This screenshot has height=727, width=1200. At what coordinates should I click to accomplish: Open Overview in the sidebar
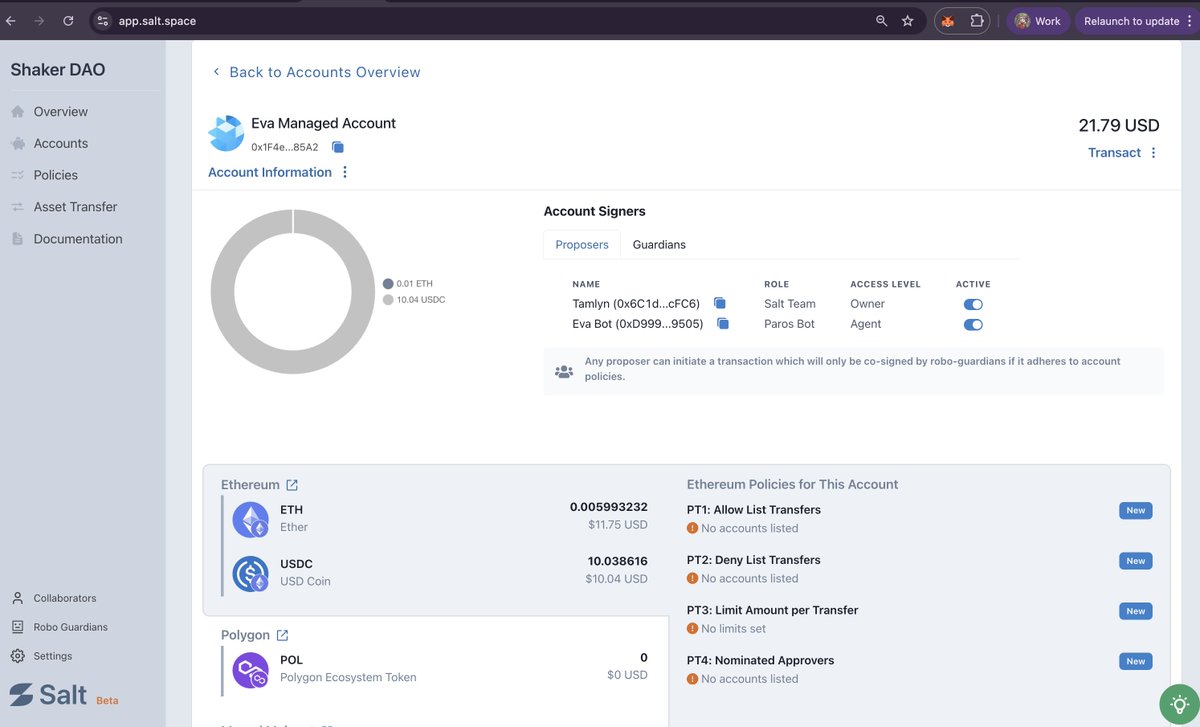(x=61, y=112)
